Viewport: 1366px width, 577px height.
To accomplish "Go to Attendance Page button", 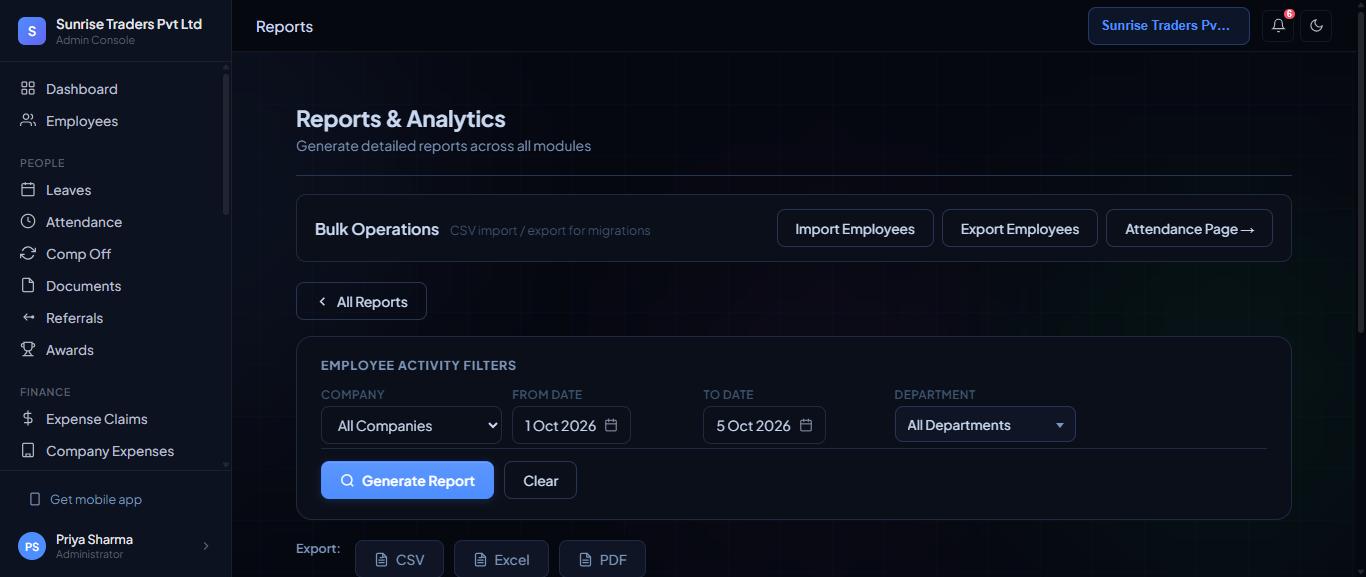I will click(x=1189, y=228).
